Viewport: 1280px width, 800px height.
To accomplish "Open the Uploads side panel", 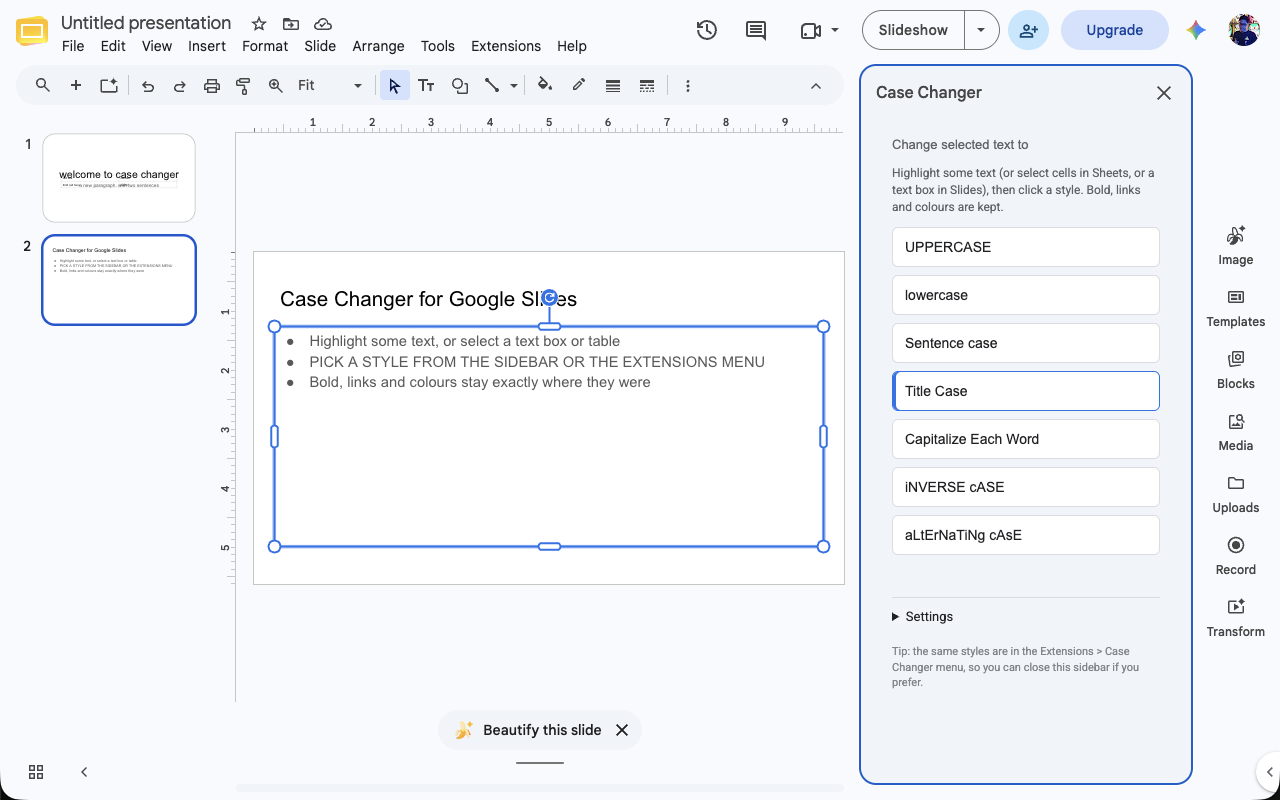I will tap(1236, 494).
